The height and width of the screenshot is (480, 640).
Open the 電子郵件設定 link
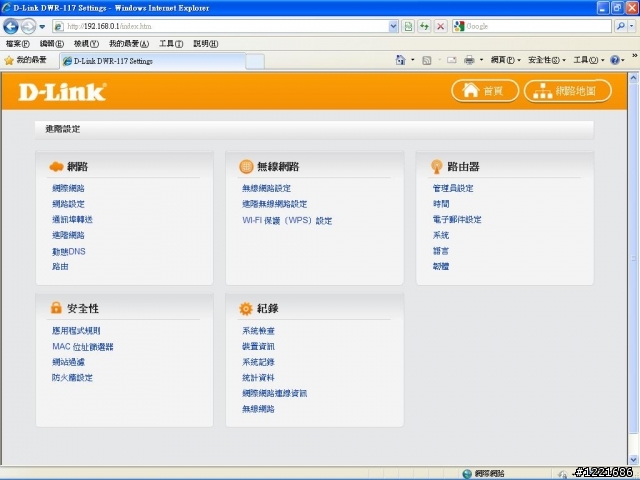(x=457, y=219)
